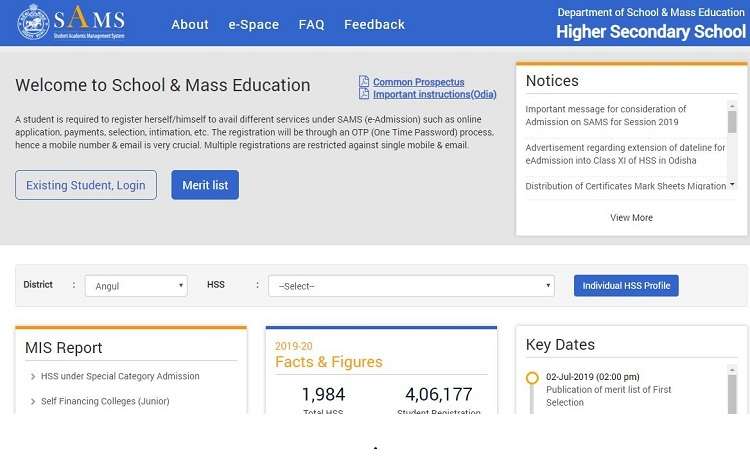750x459 pixels.
Task: Open notice about extension of dateline for eAdmission
Action: 625,154
